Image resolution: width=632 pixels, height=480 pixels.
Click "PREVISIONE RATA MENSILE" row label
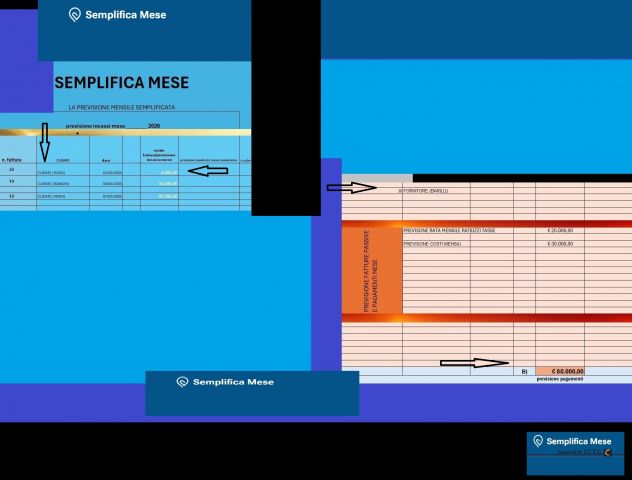pyautogui.click(x=449, y=231)
